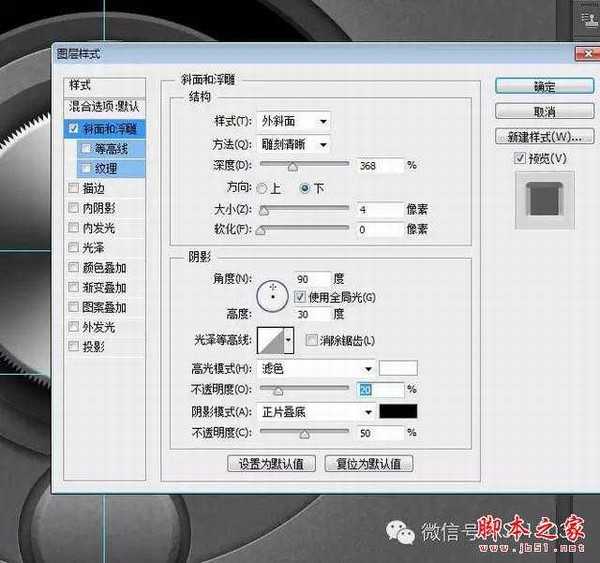Select the 描边 list entry label
Screen dimensions: 600x563
tap(93, 188)
